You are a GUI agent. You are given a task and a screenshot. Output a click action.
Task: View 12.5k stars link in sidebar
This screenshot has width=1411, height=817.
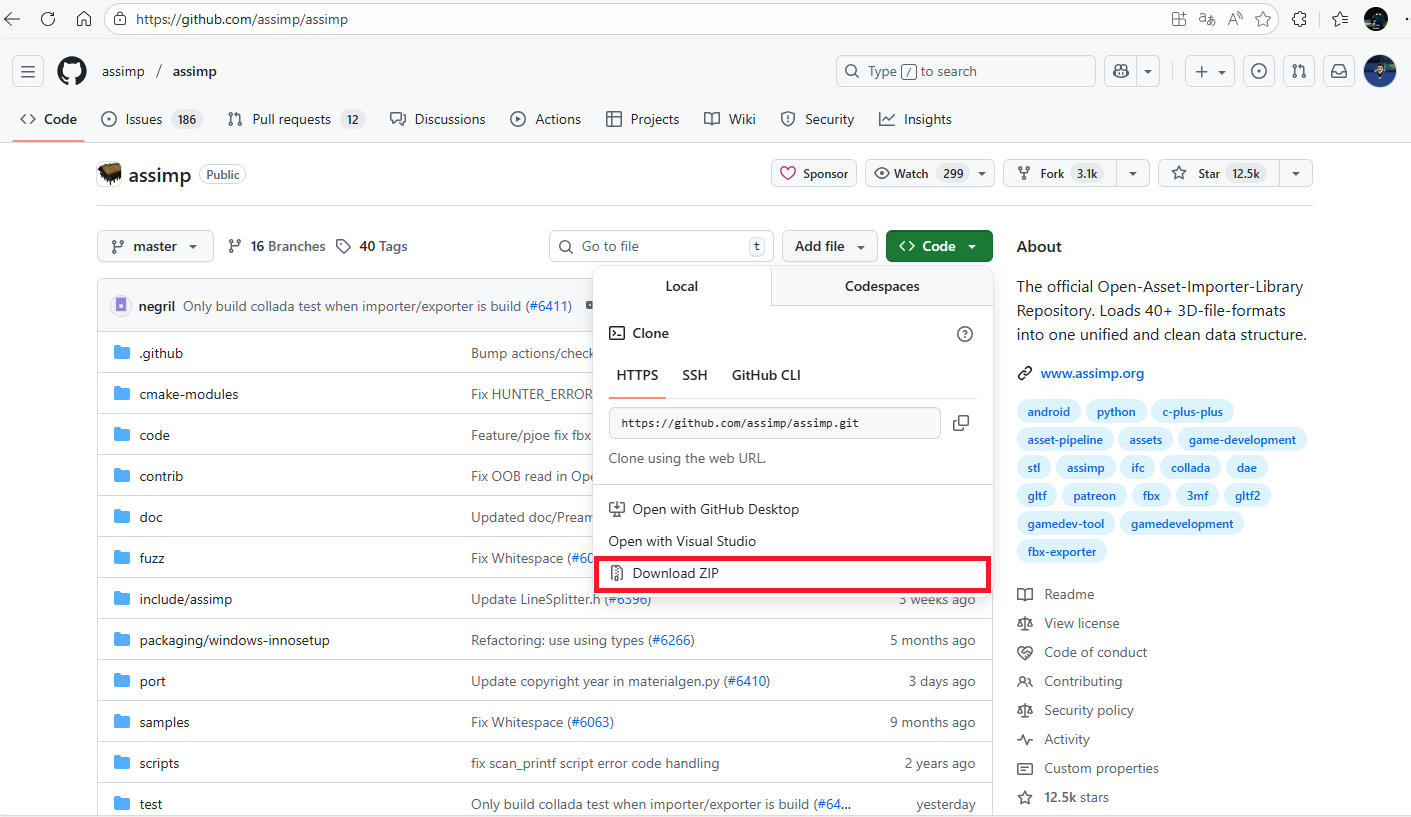1063,797
